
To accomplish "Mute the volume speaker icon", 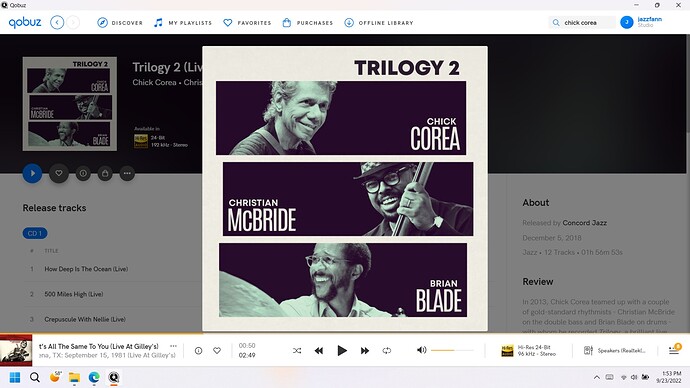I will coord(421,350).
